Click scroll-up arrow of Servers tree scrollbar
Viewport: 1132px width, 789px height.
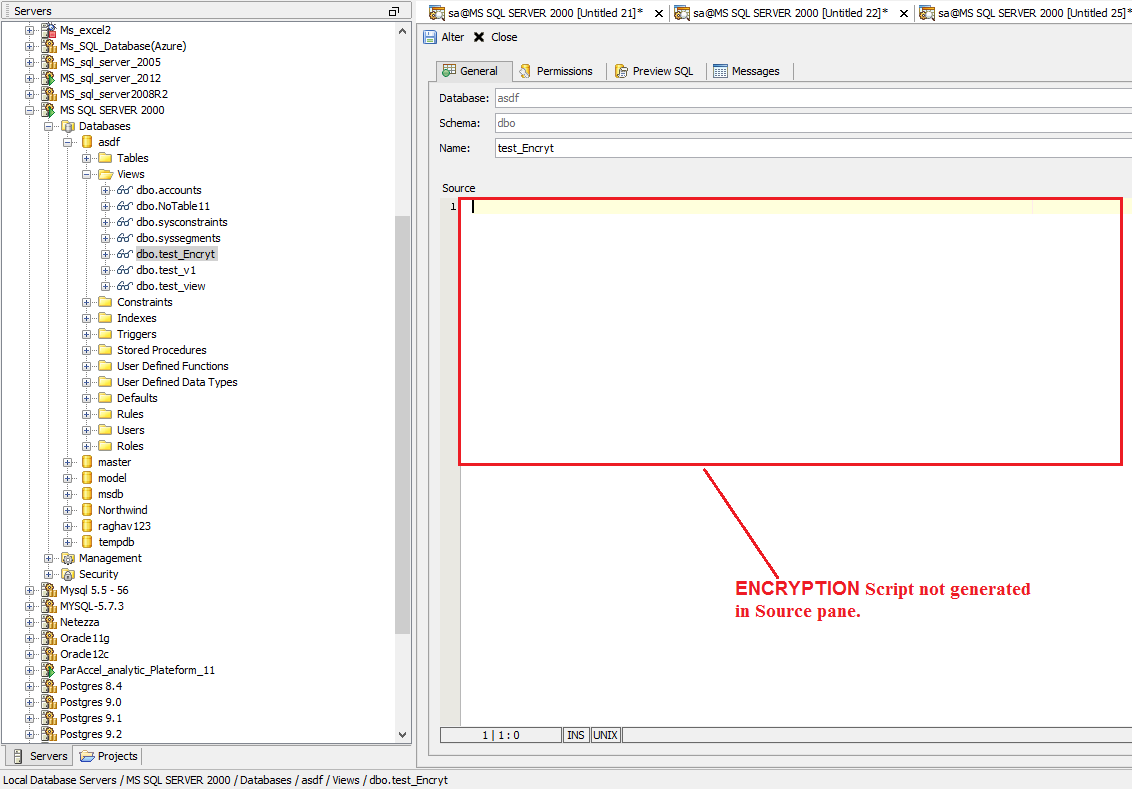click(x=402, y=31)
